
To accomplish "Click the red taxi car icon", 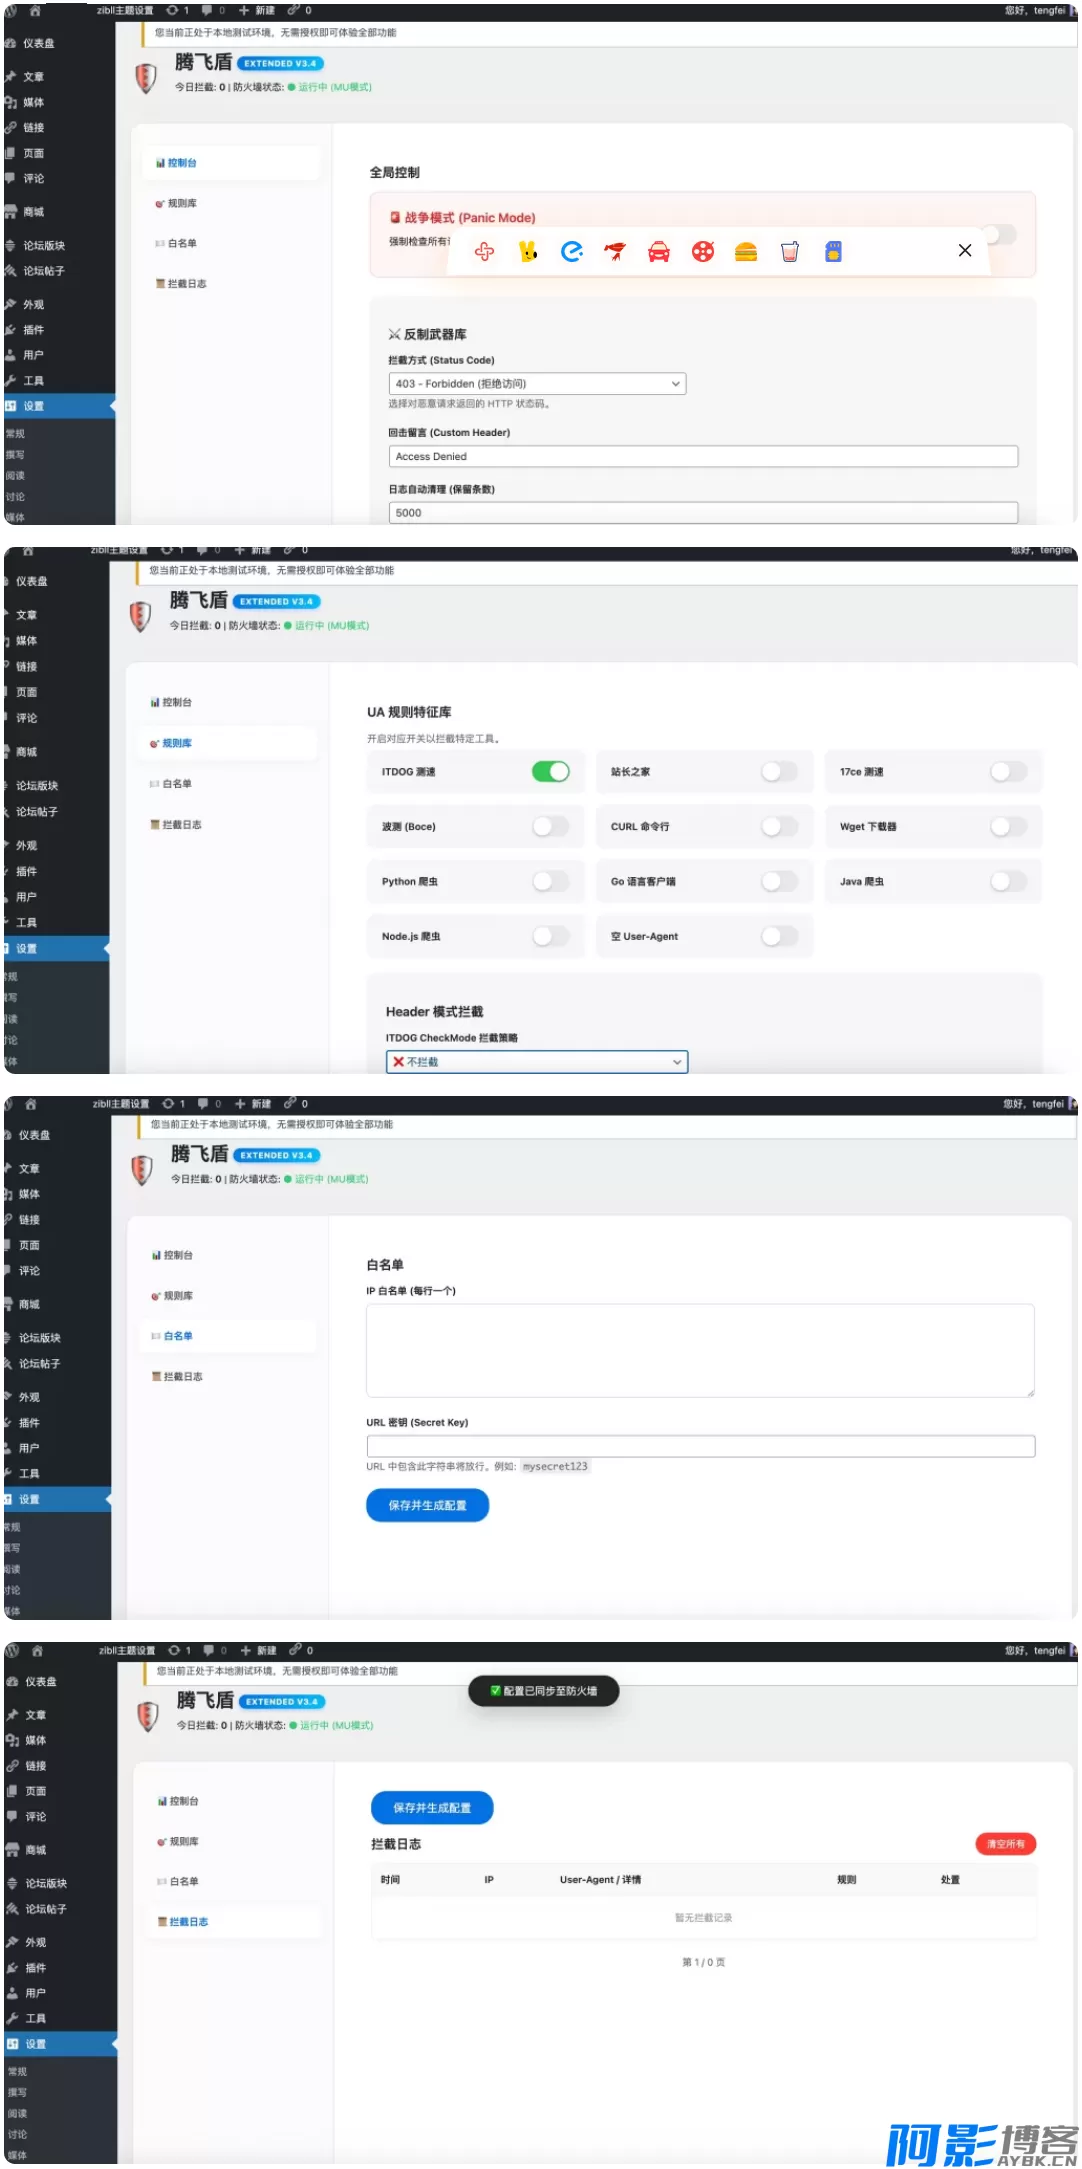I will (x=659, y=252).
